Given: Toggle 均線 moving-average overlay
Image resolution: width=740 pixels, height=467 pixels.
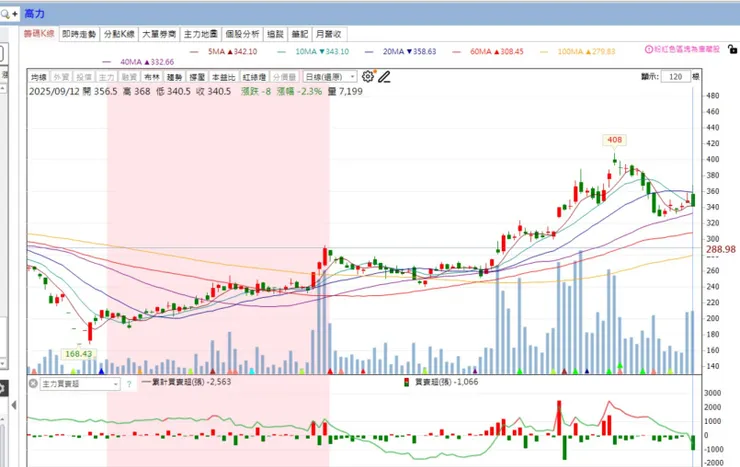Looking at the screenshot, I should (39, 77).
